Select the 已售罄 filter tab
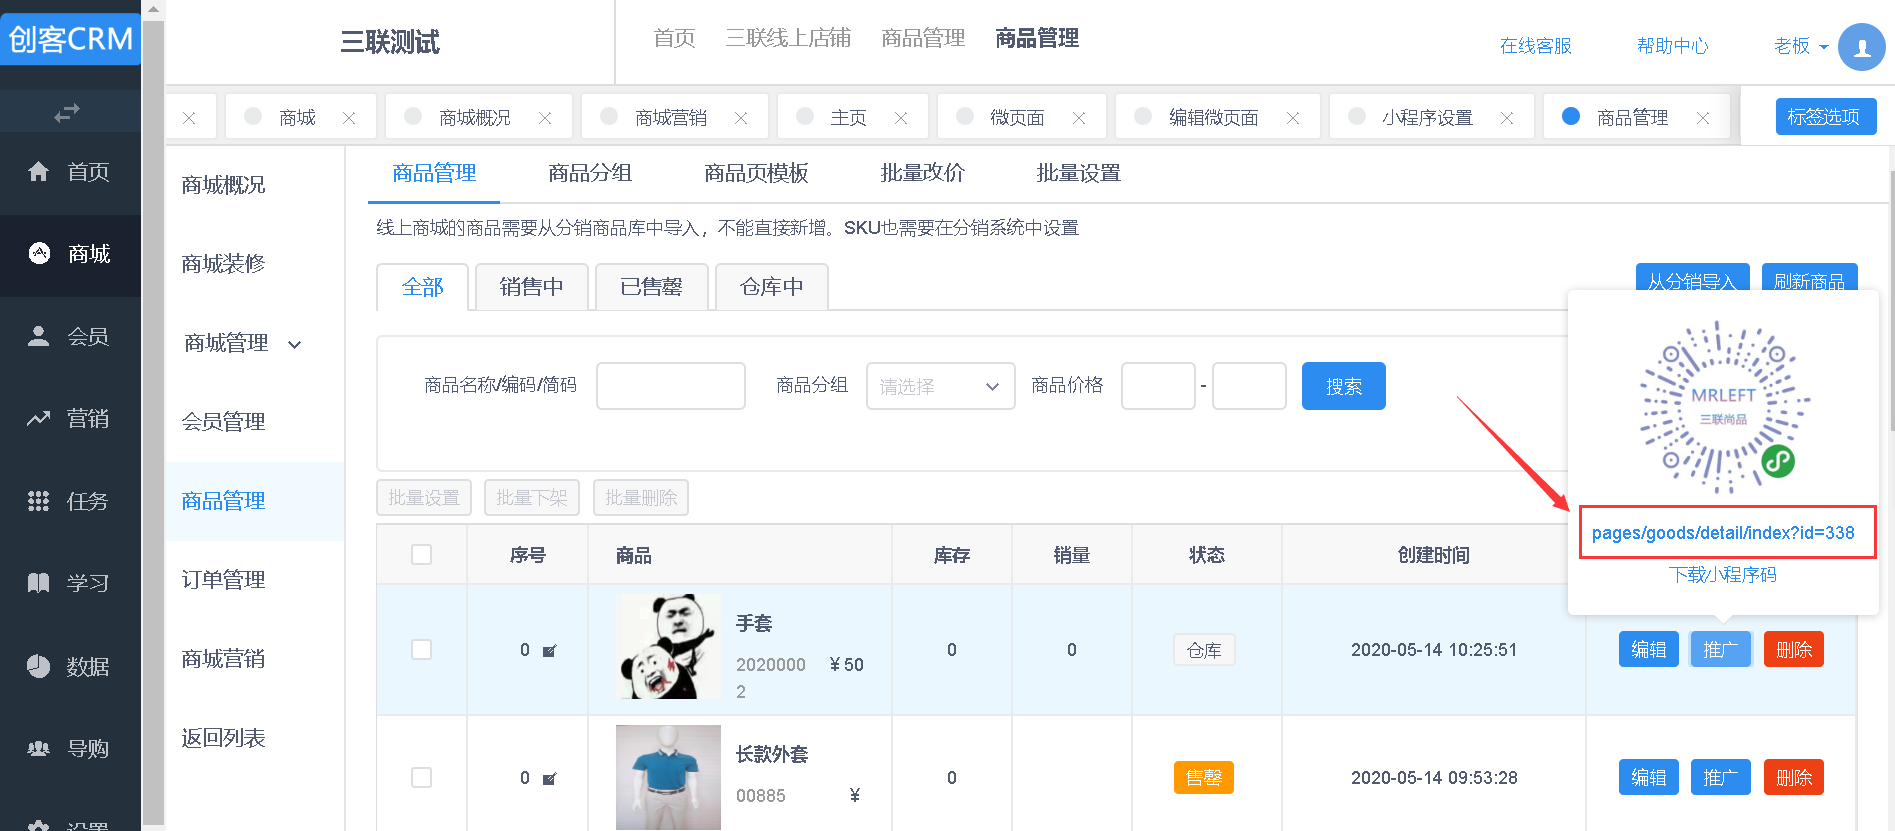This screenshot has height=831, width=1895. click(652, 287)
